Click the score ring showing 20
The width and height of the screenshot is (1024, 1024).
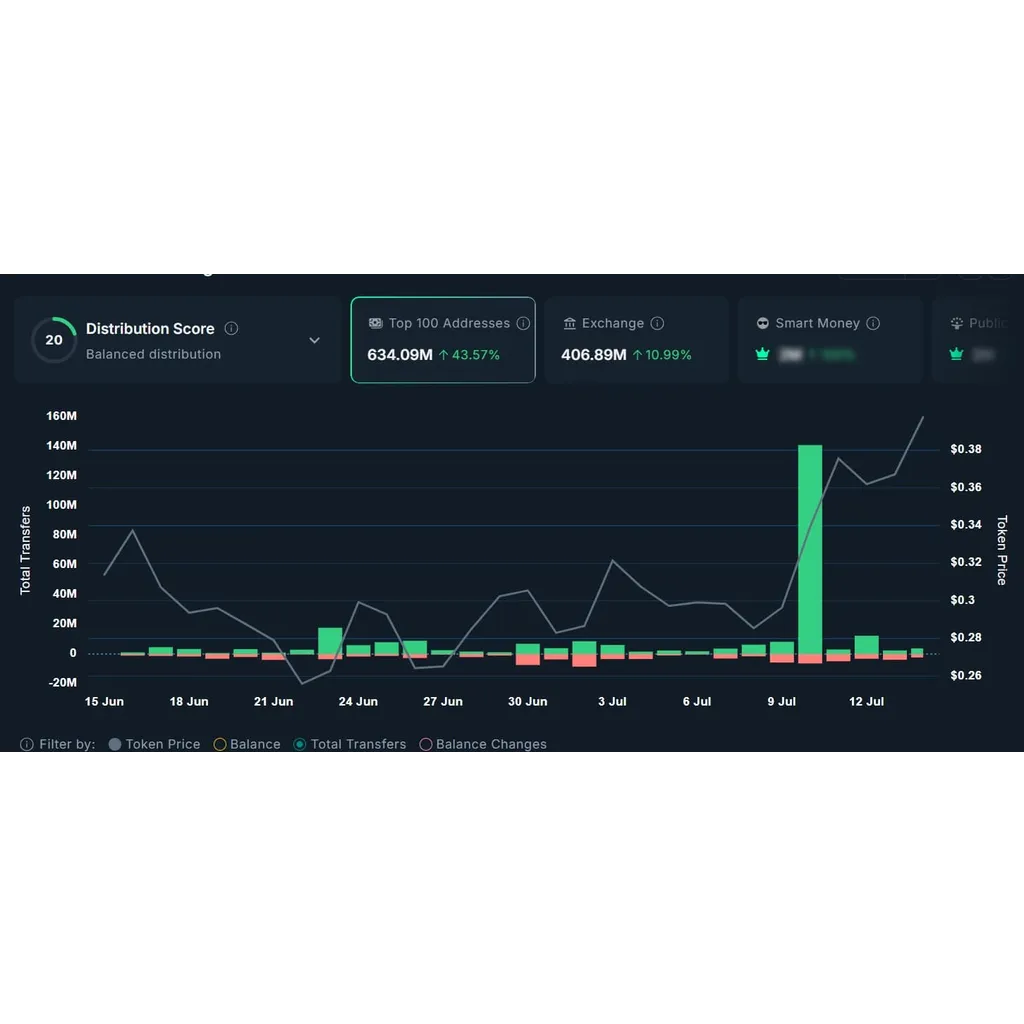[x=54, y=340]
